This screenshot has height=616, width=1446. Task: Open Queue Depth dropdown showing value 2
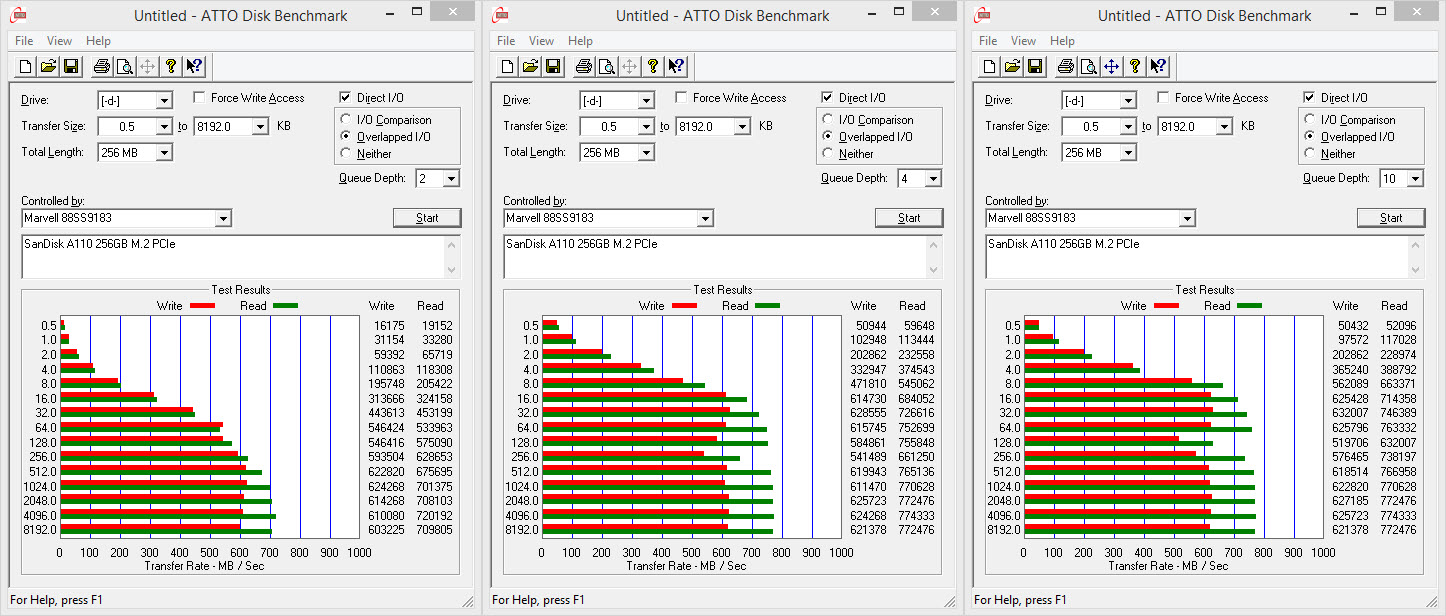(451, 179)
